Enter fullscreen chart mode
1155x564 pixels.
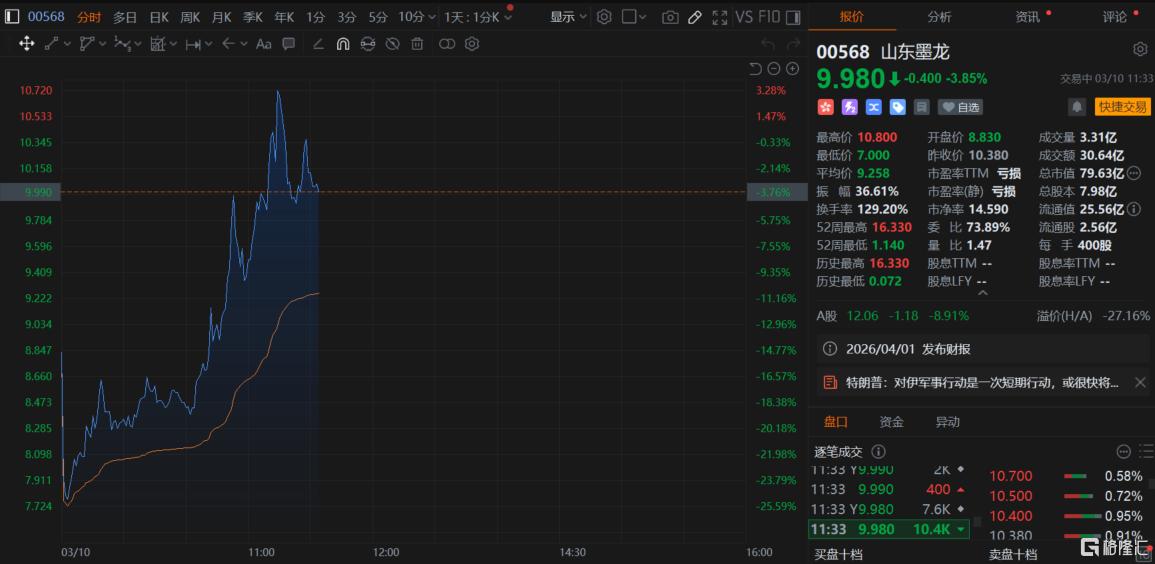(x=720, y=17)
